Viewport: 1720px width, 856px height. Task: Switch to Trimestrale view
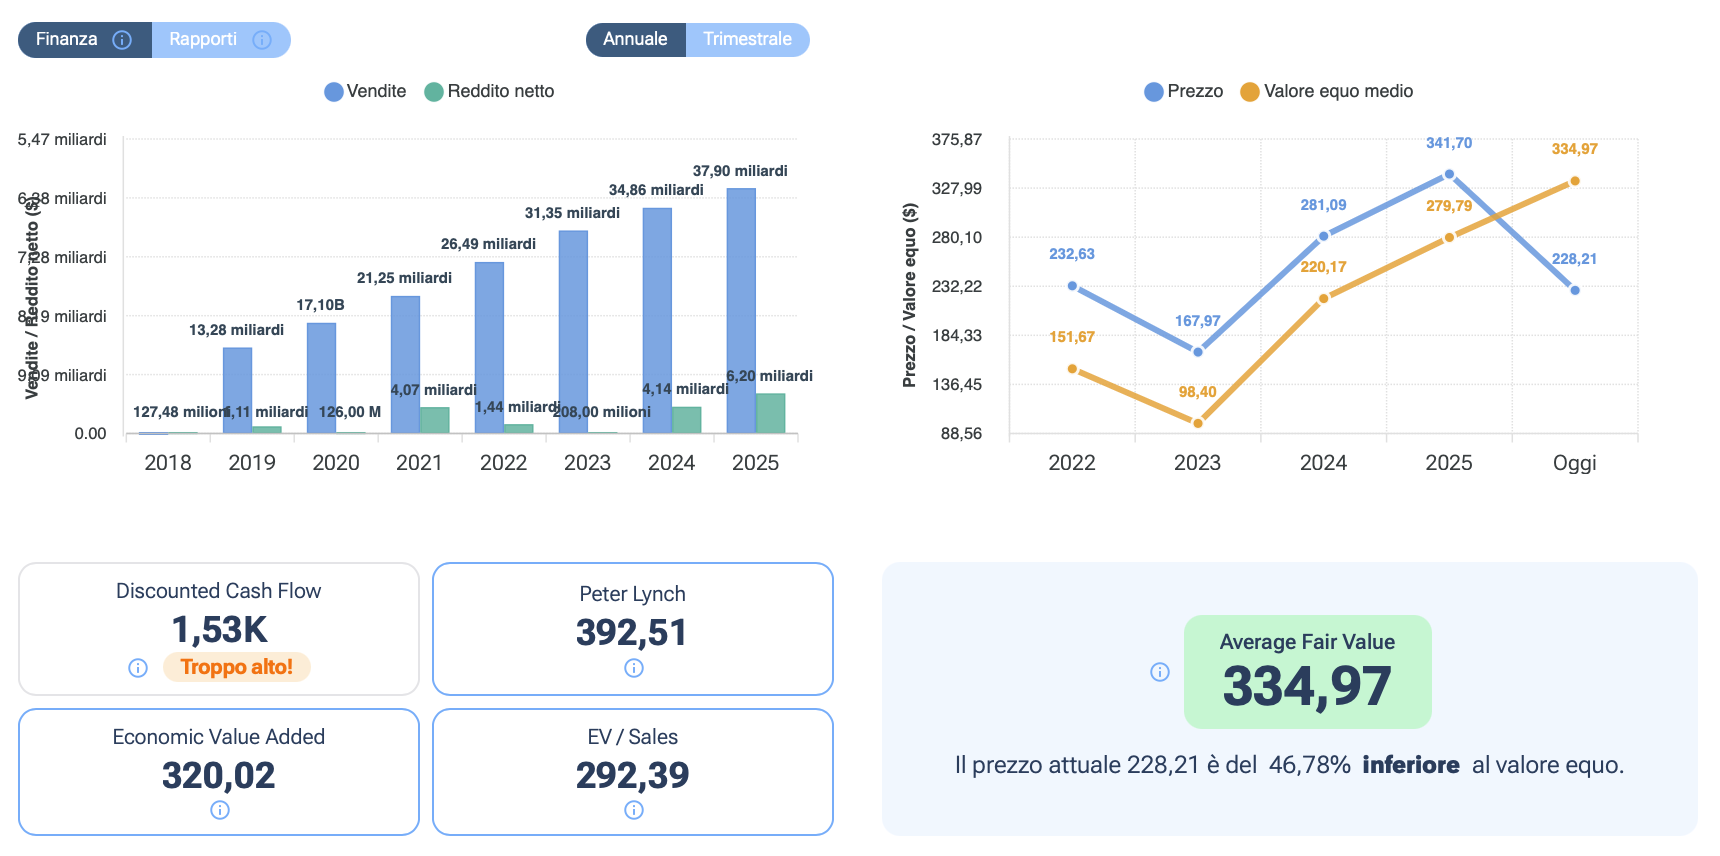747,40
